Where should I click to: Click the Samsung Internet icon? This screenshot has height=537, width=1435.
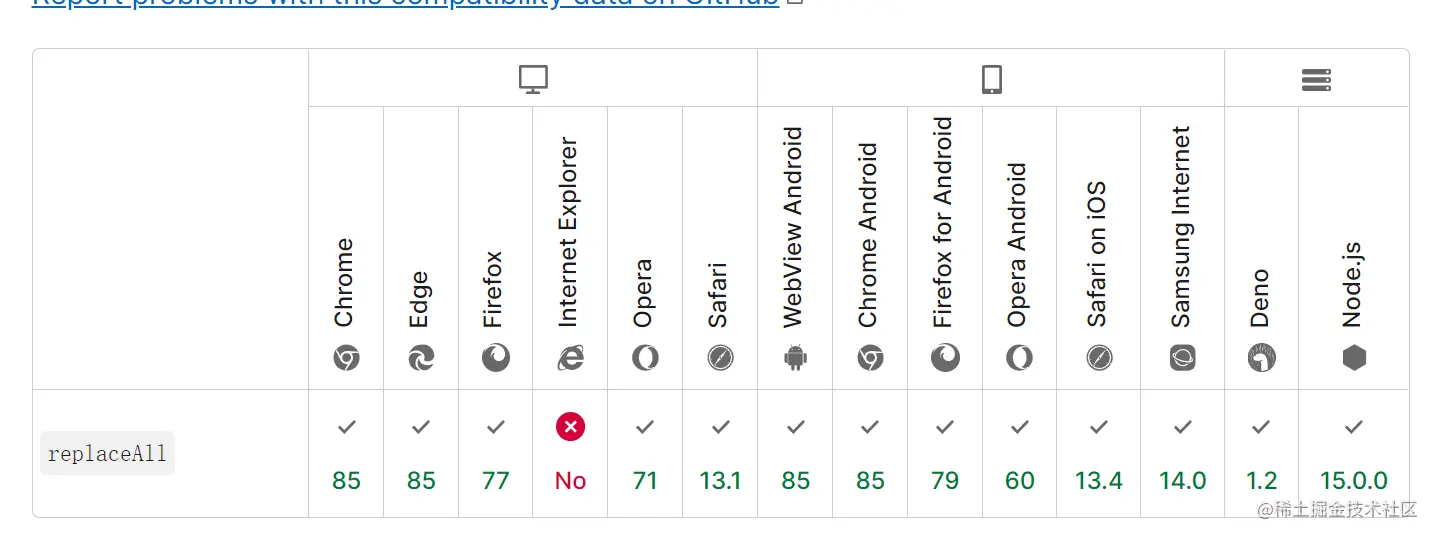[x=1183, y=358]
